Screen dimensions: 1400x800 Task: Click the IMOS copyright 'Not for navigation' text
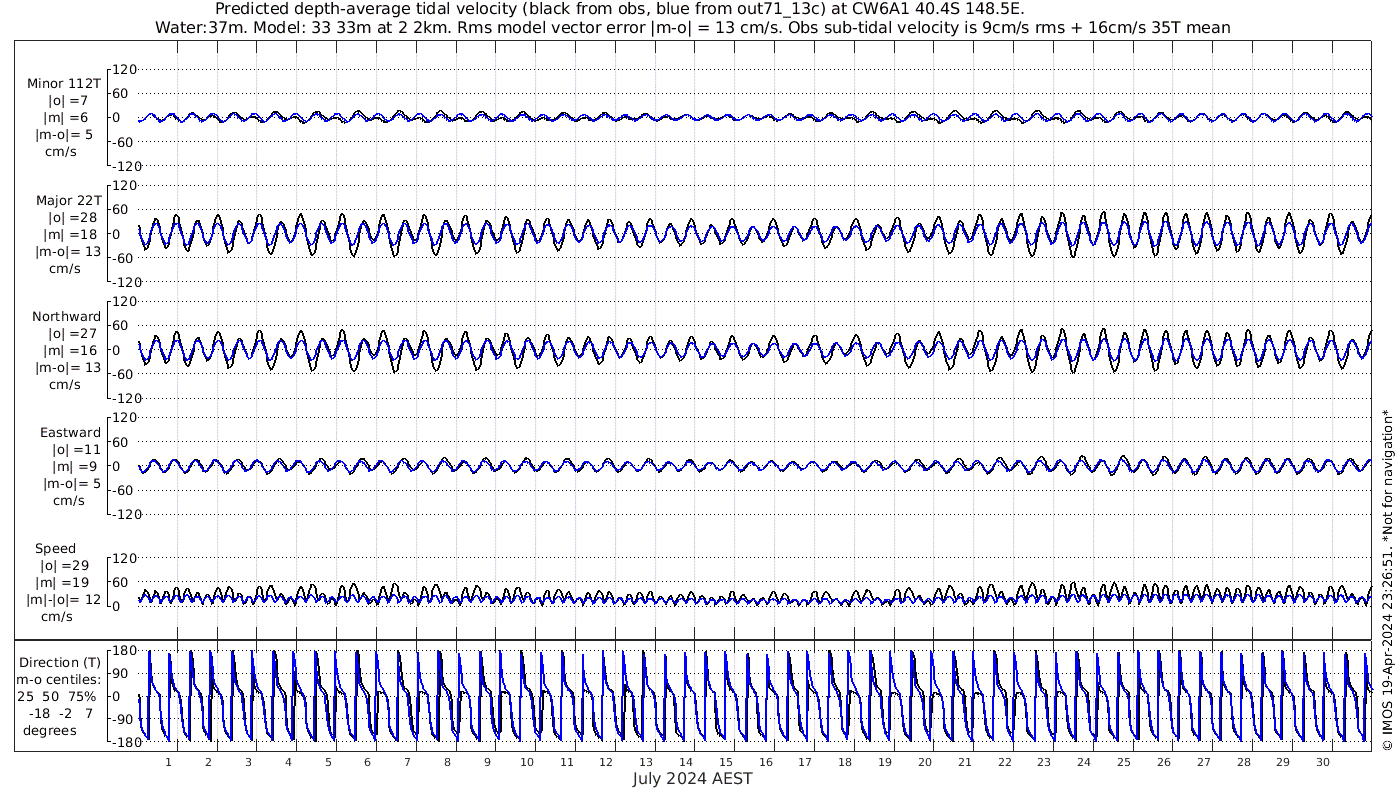[1387, 580]
